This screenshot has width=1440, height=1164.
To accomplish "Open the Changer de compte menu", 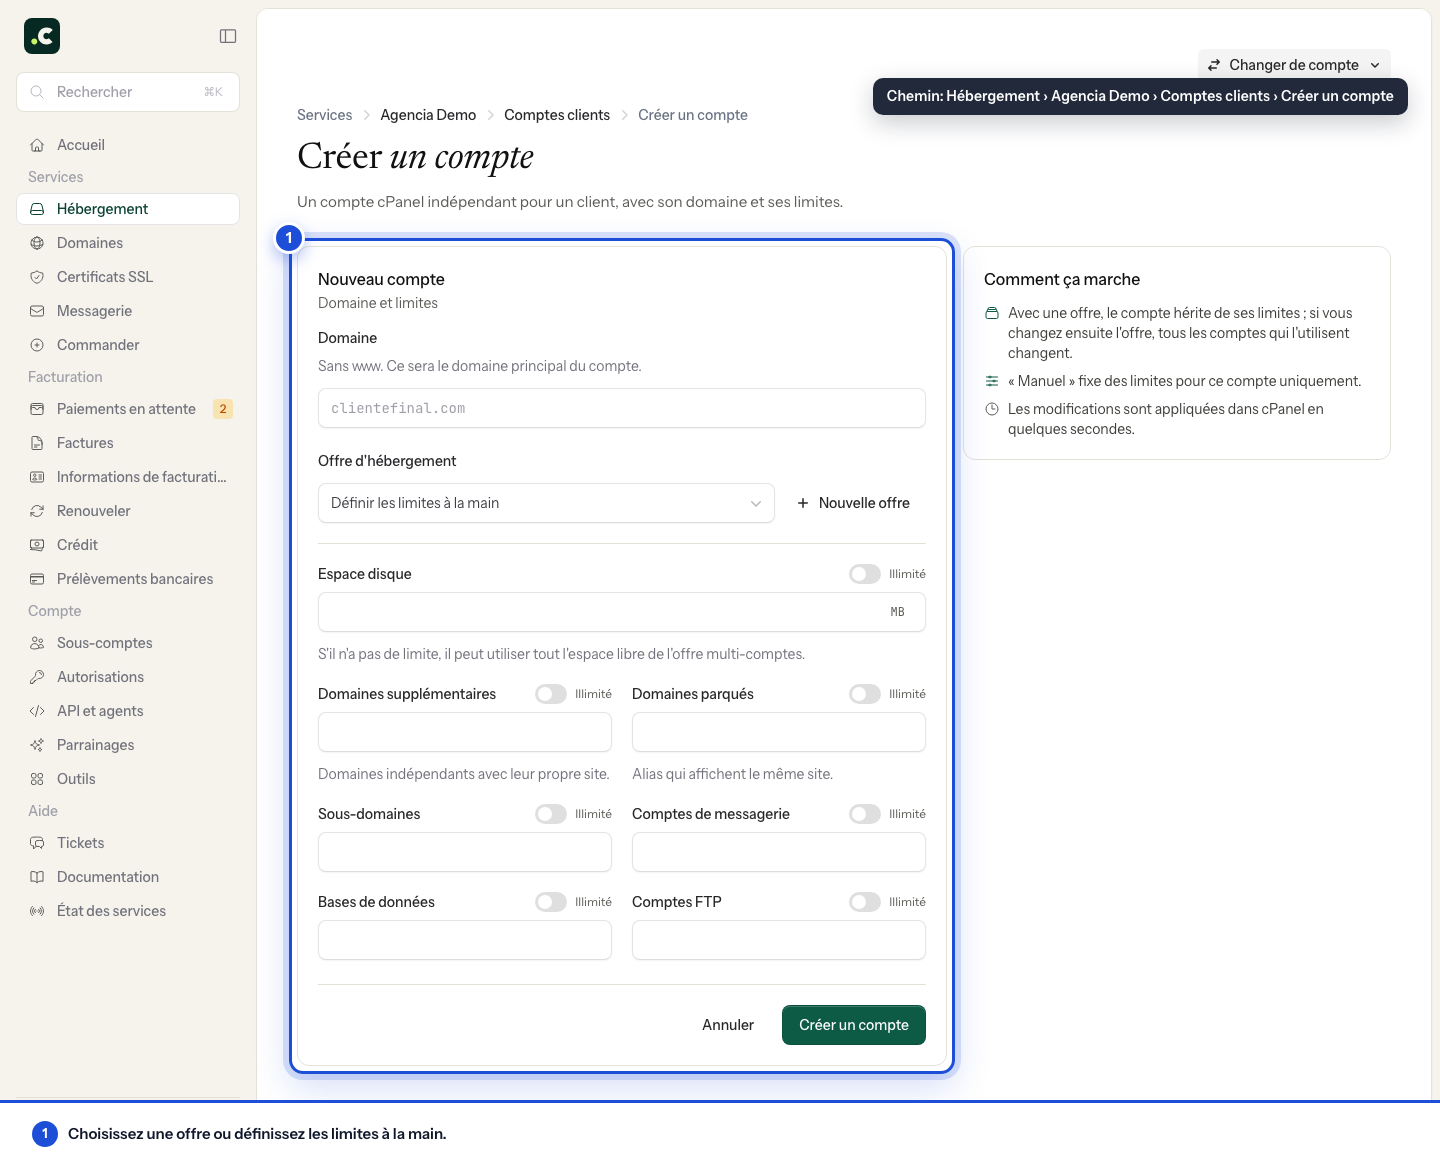I will pos(1294,65).
